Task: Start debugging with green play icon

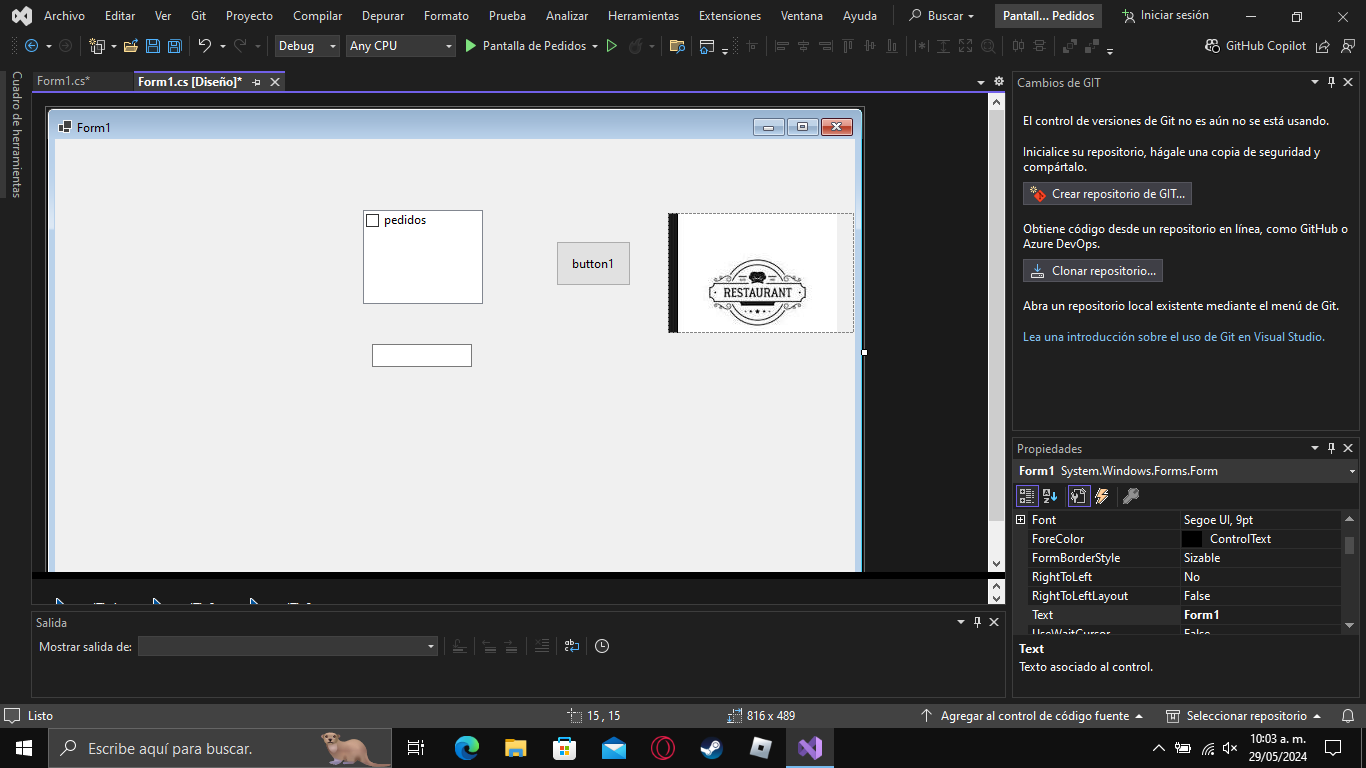Action: pos(471,46)
